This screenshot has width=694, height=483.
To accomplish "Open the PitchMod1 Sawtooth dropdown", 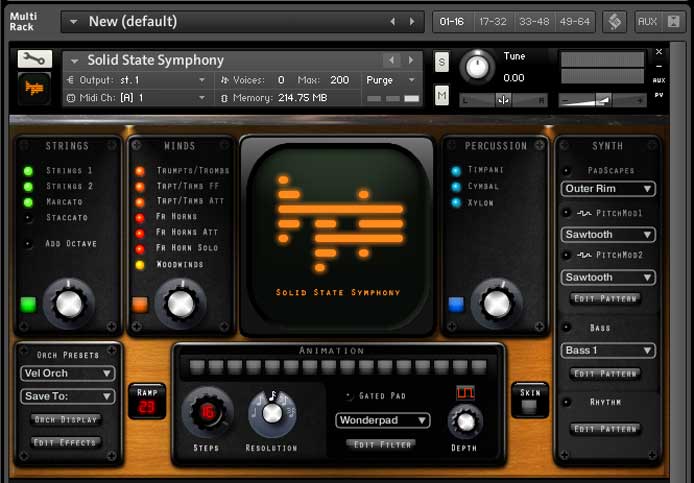I will 608,235.
